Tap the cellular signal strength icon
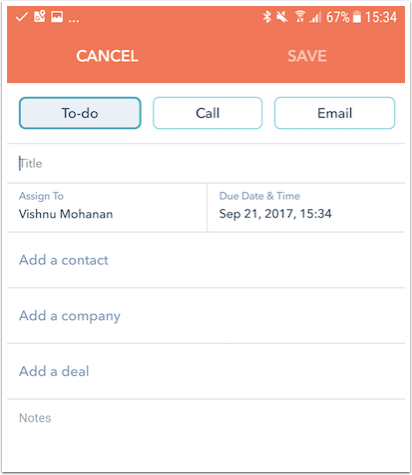The height and width of the screenshot is (475, 412). click(315, 17)
